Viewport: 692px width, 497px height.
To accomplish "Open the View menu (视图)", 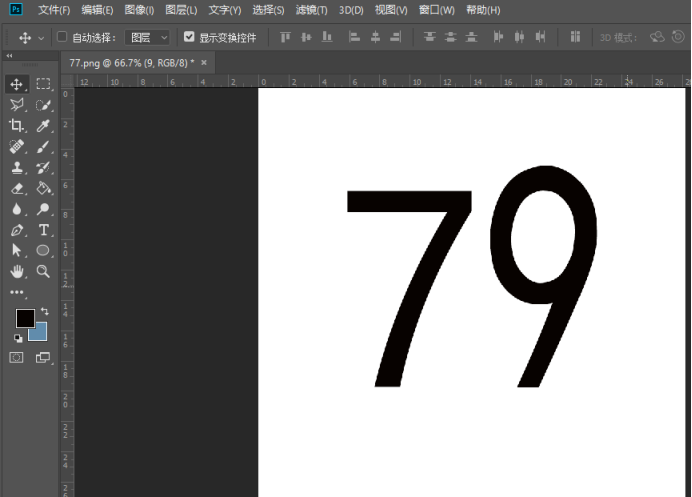I will (x=391, y=10).
